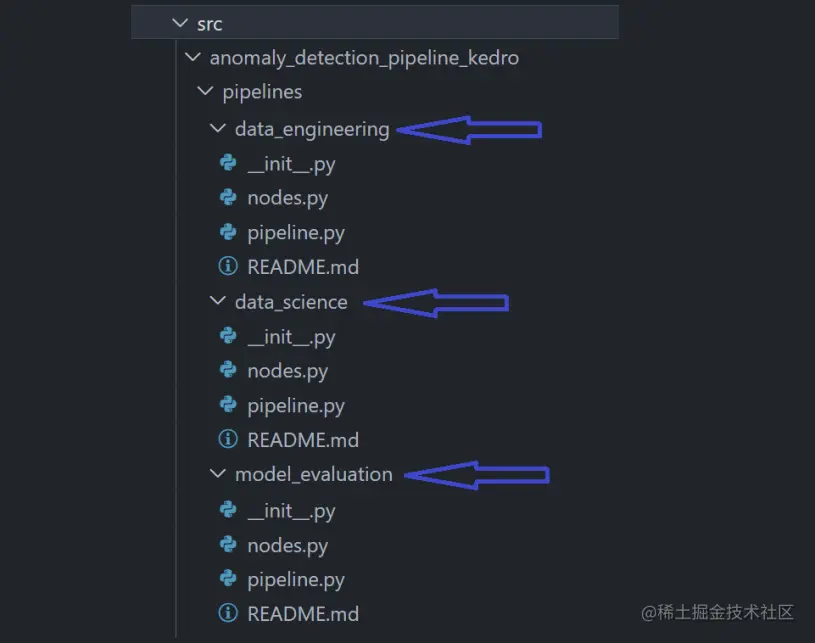
Task: Collapse the pipelines folder
Action: tap(204, 91)
